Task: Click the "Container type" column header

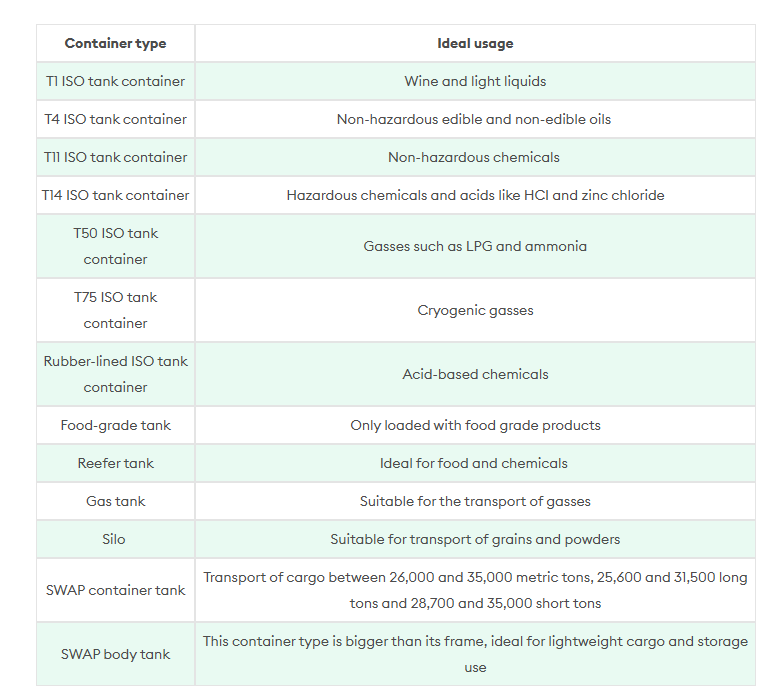Action: pyautogui.click(x=115, y=43)
